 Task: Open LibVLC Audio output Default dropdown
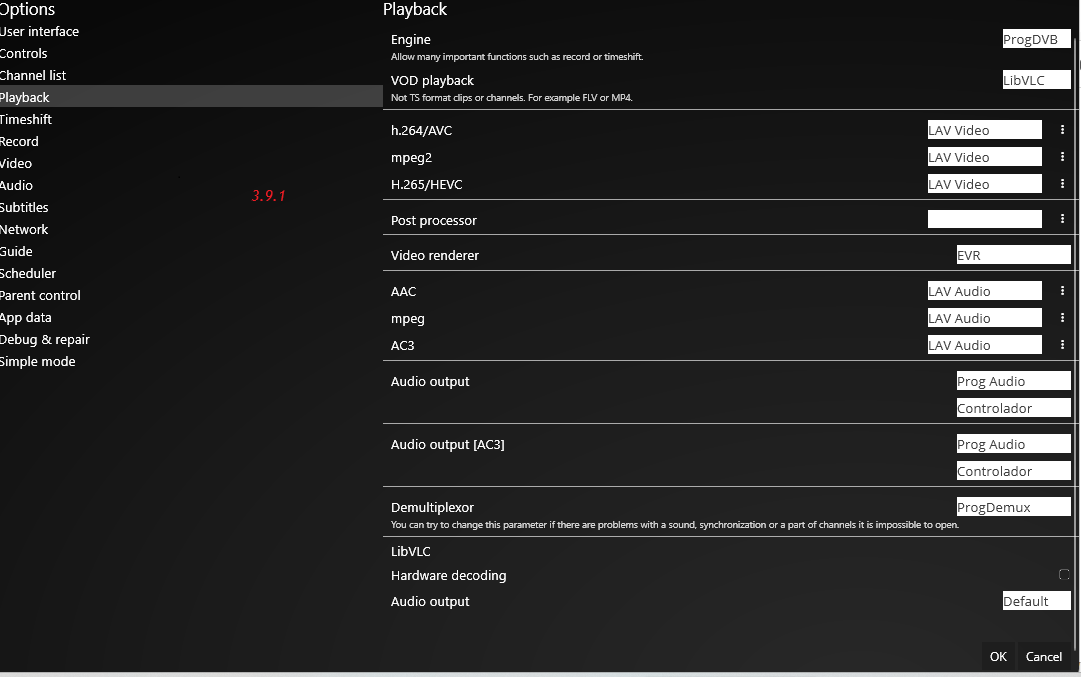tap(1036, 601)
